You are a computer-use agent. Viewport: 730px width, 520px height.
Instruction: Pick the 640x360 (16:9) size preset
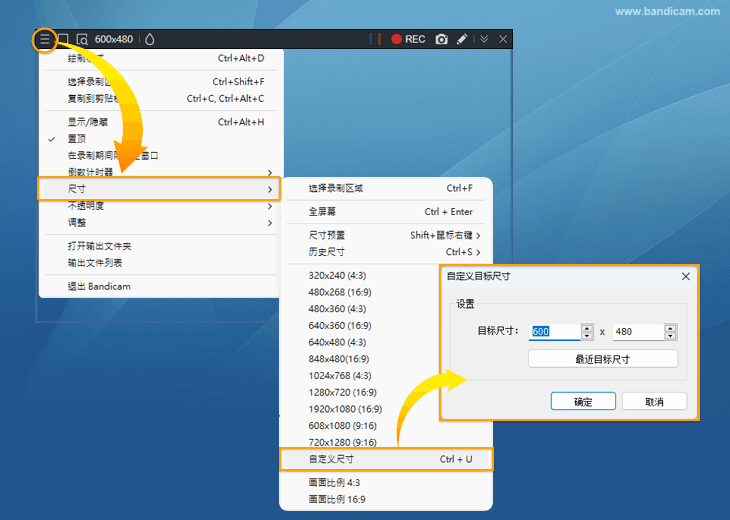click(340, 326)
